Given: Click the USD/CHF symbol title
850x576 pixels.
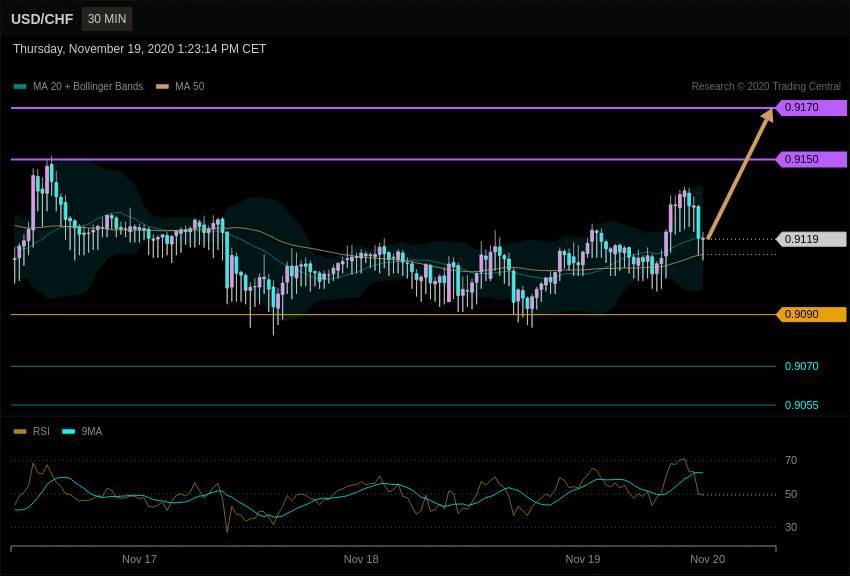Looking at the screenshot, I should tap(42, 19).
